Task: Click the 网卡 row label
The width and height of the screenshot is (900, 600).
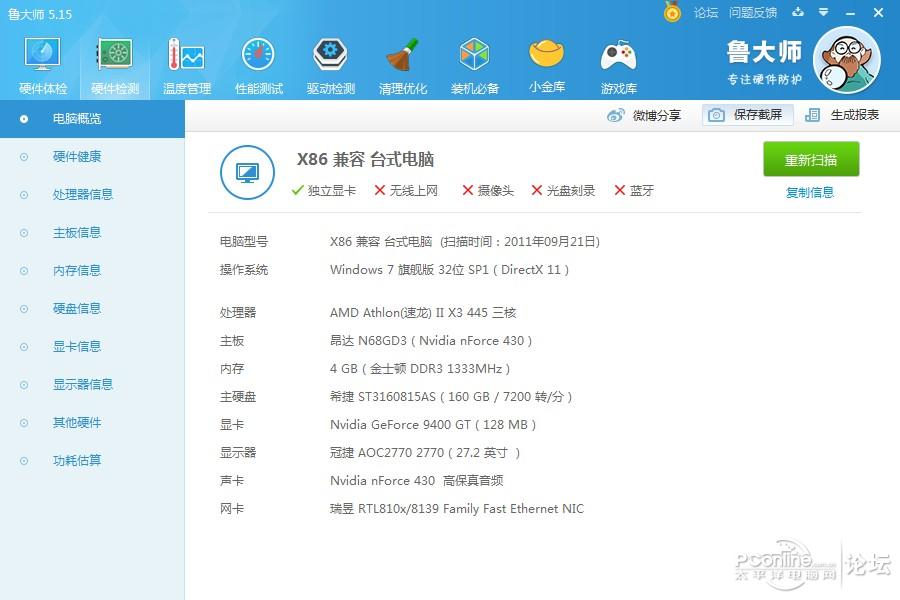Action: [x=232, y=509]
